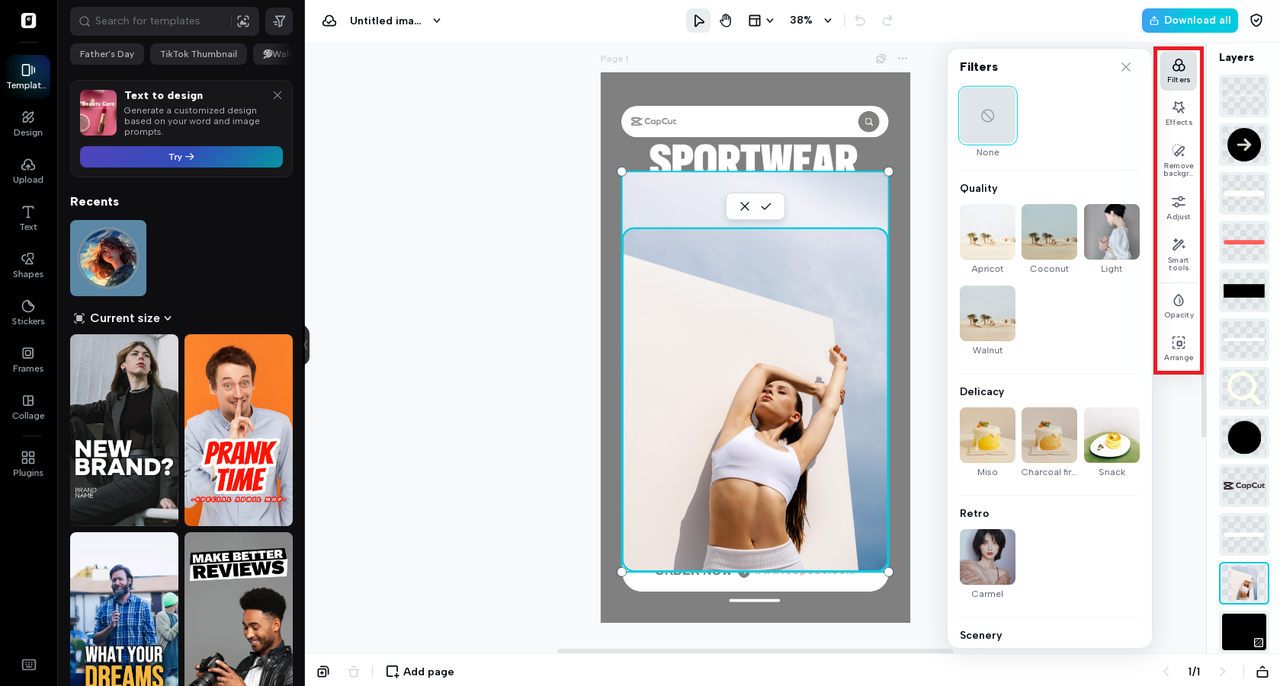Image resolution: width=1280 pixels, height=686 pixels.
Task: Open the Upload sidebar tab
Action: 28,170
